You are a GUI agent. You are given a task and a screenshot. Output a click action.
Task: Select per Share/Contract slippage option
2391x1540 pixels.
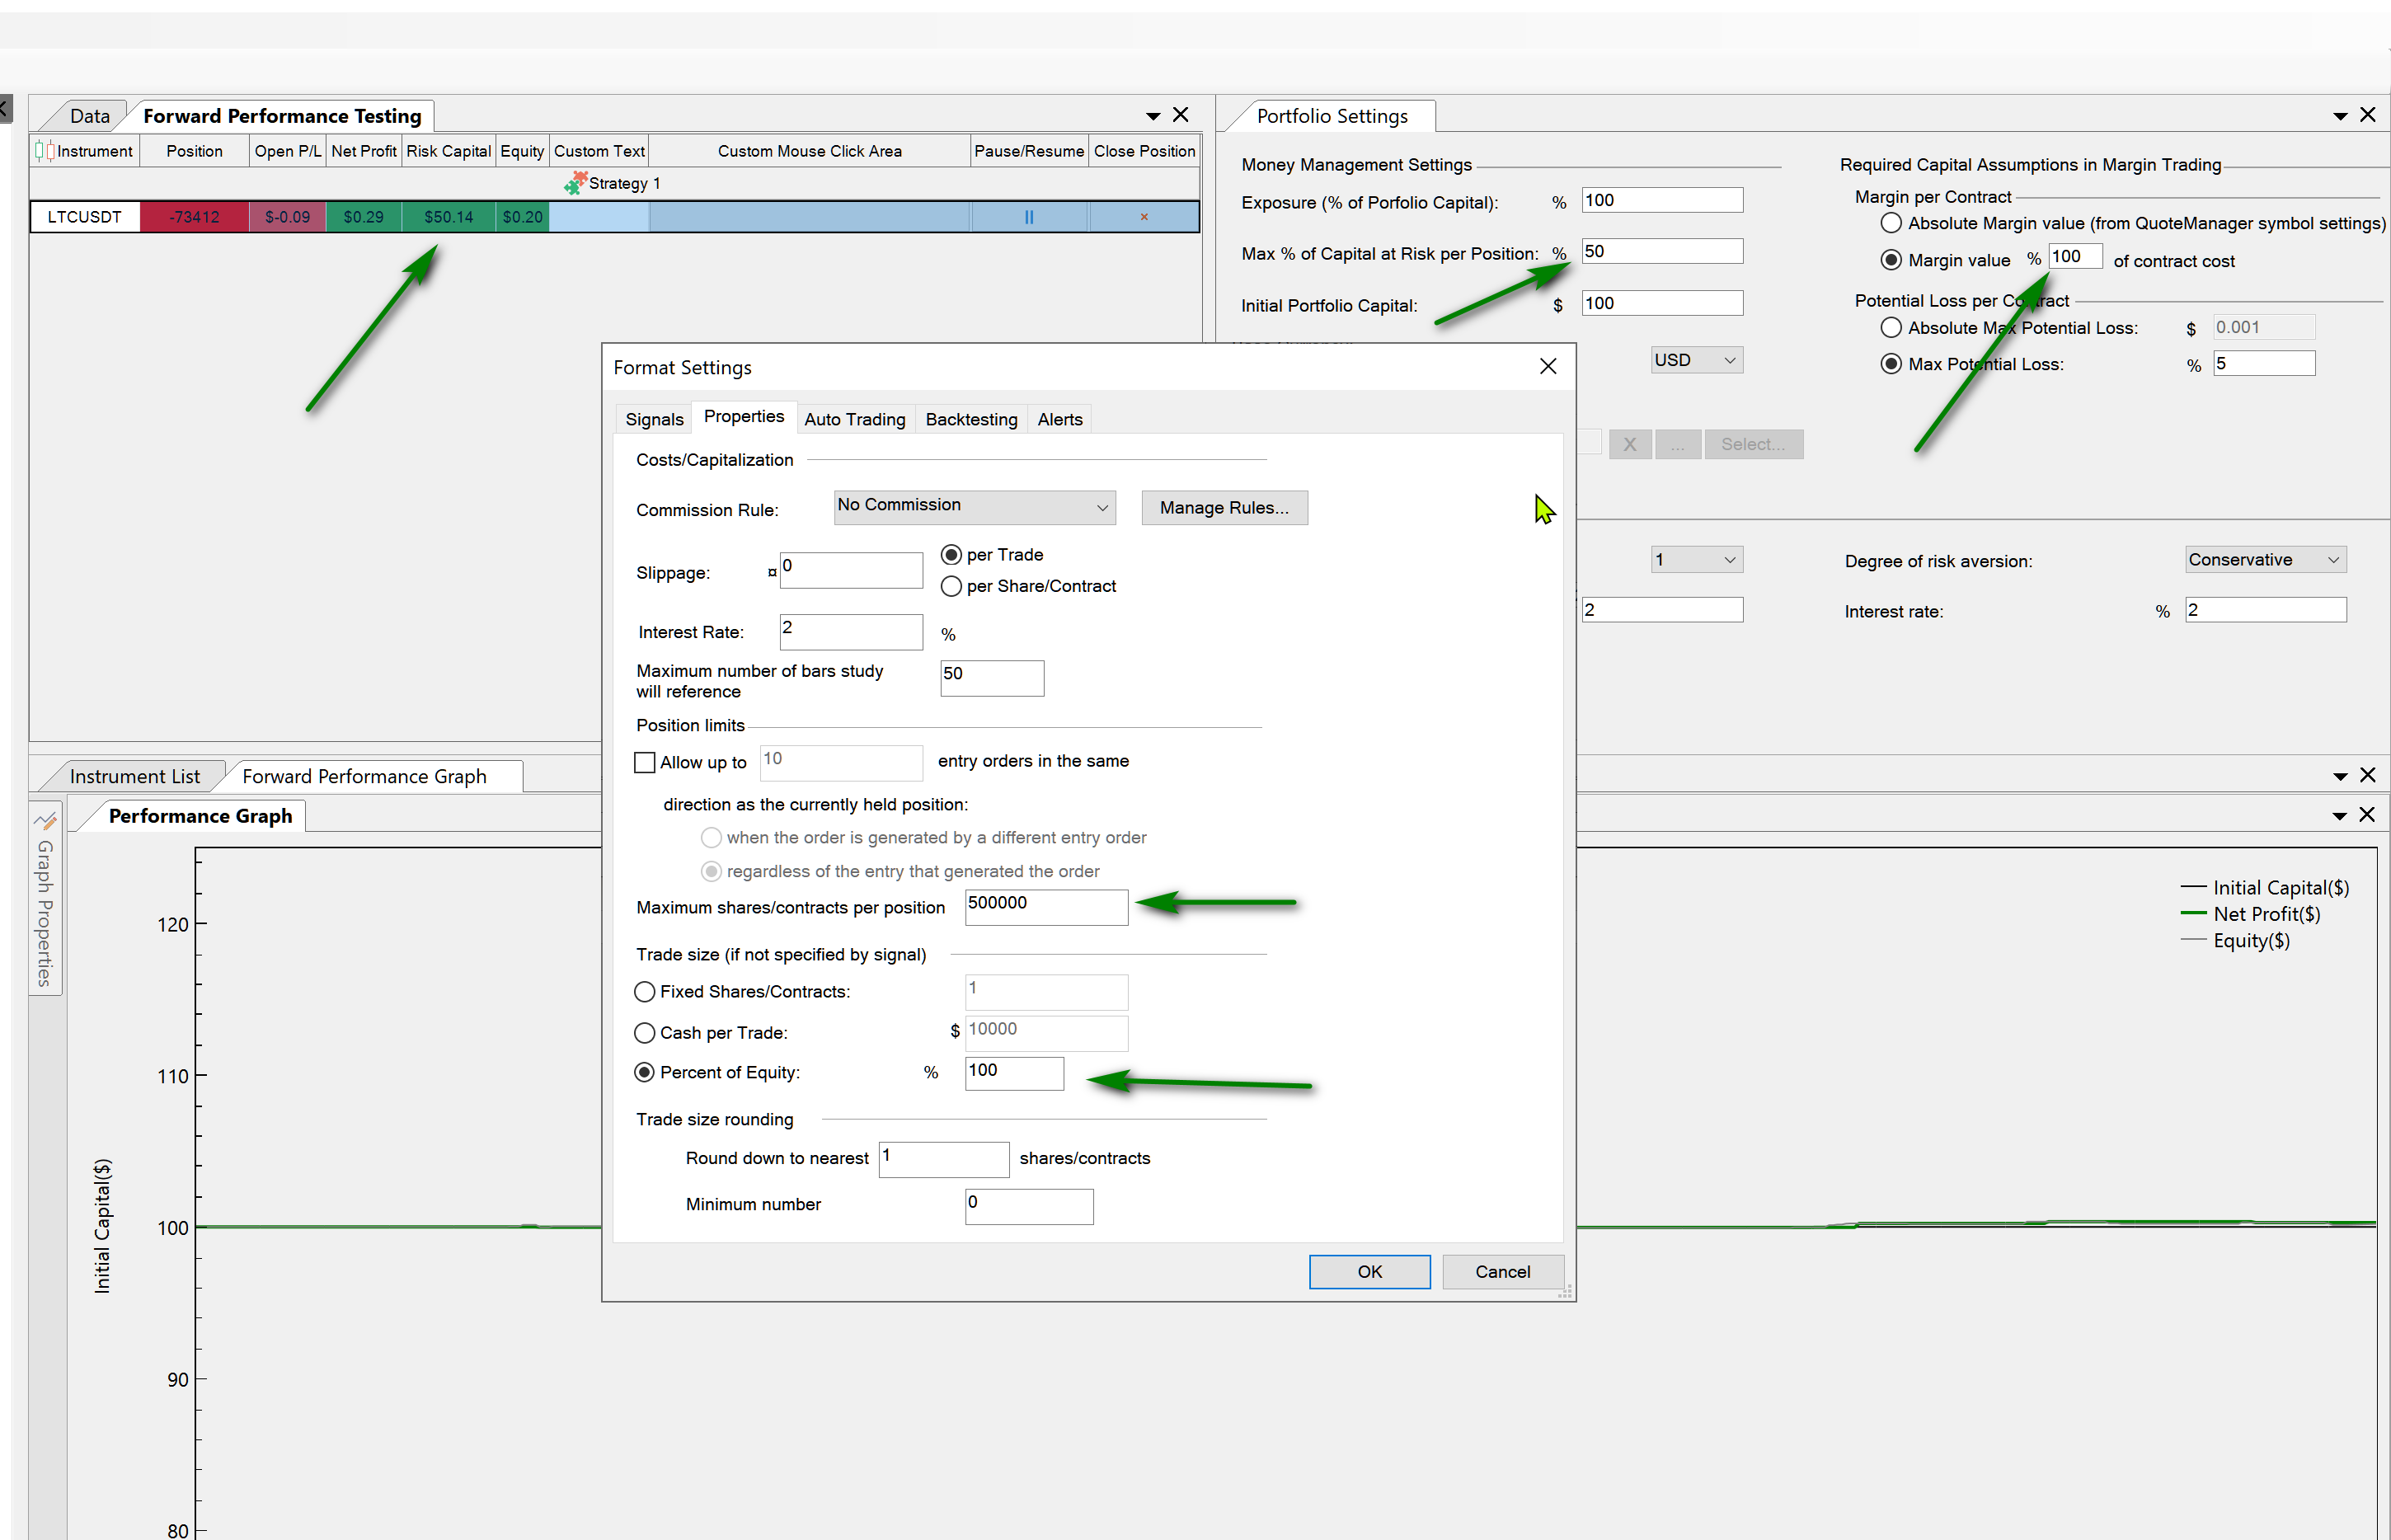(951, 587)
